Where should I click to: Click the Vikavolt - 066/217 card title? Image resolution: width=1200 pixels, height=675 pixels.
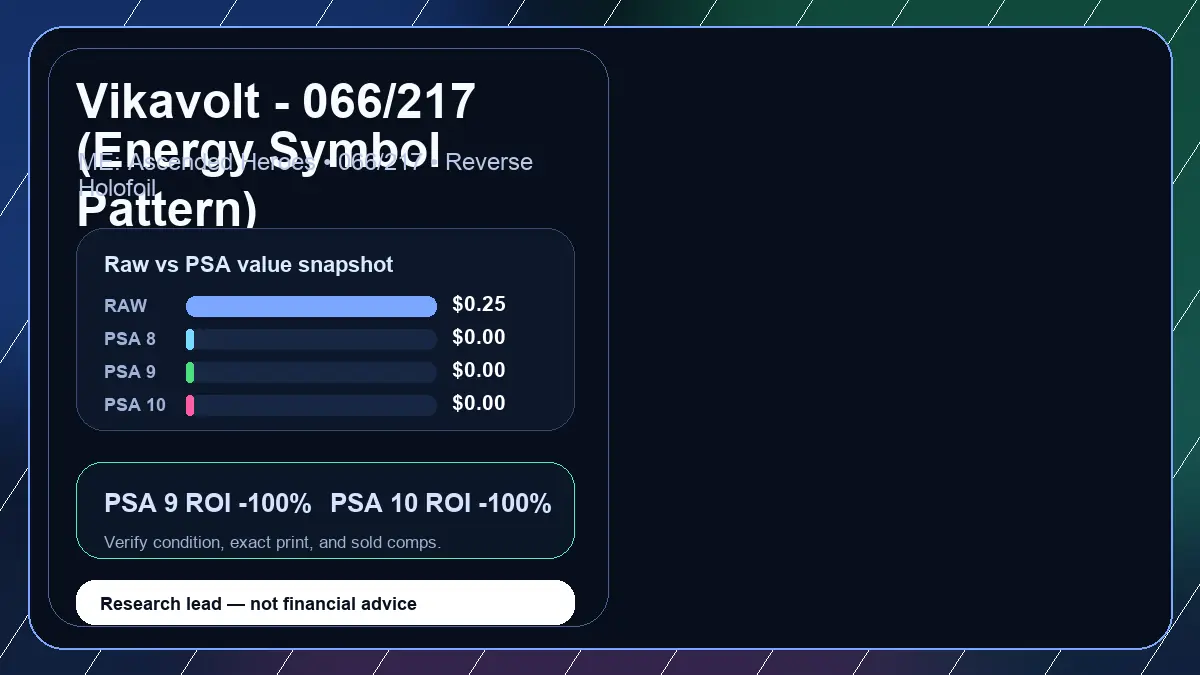point(276,155)
